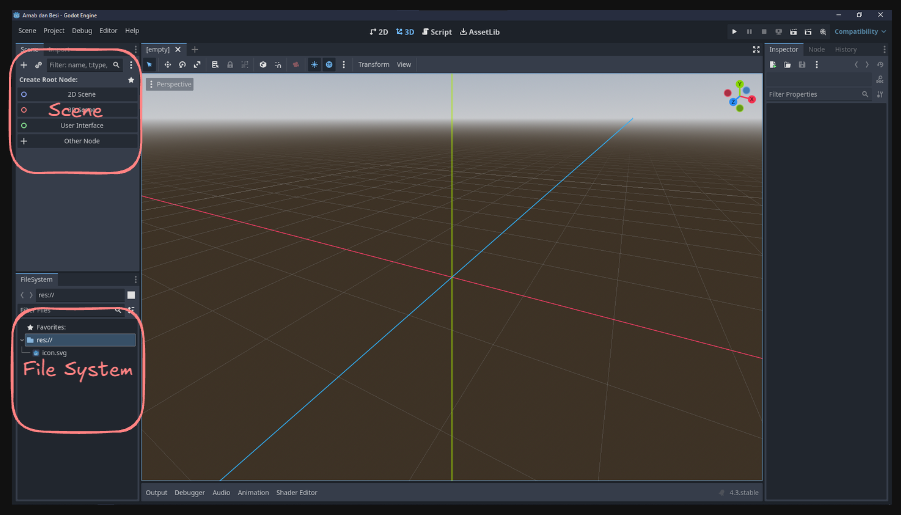This screenshot has width=901, height=515.
Task: Switch to the History dock tab
Action: point(846,49)
